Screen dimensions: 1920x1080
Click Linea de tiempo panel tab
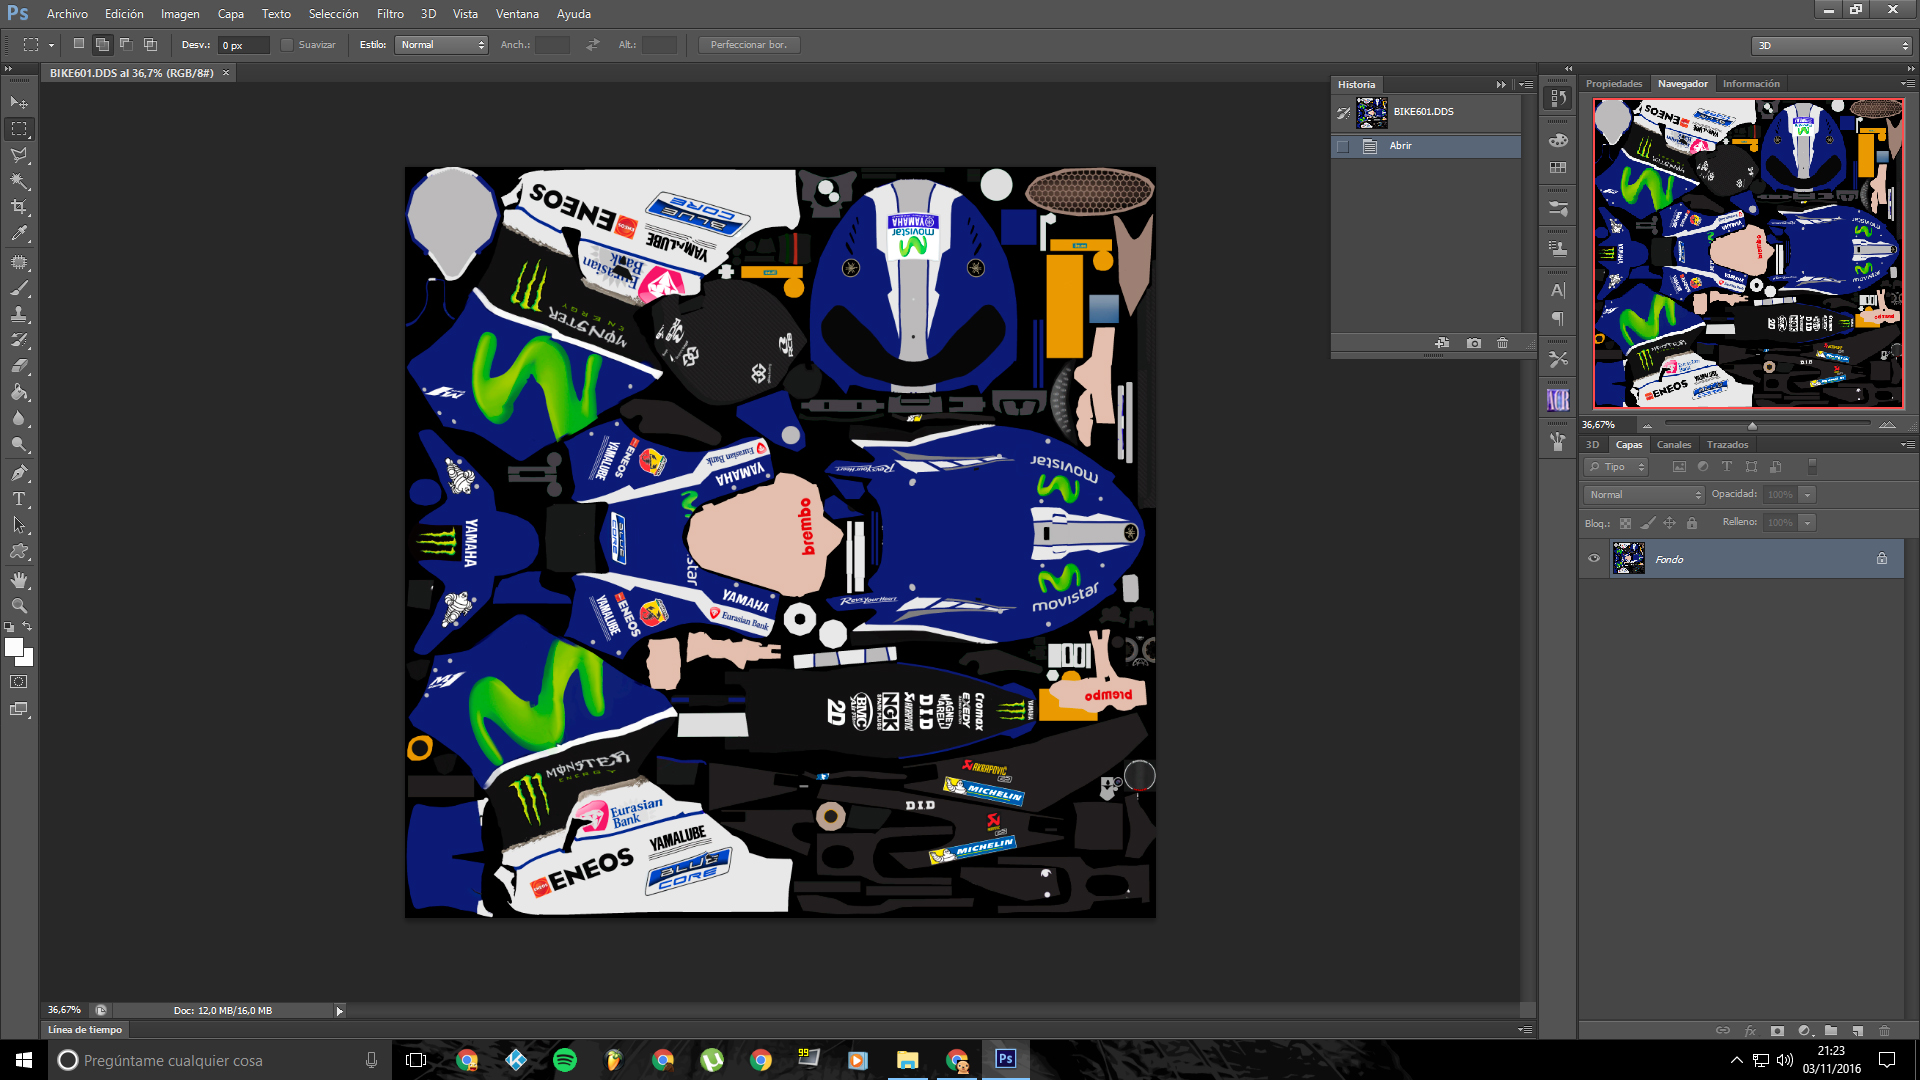point(85,1030)
